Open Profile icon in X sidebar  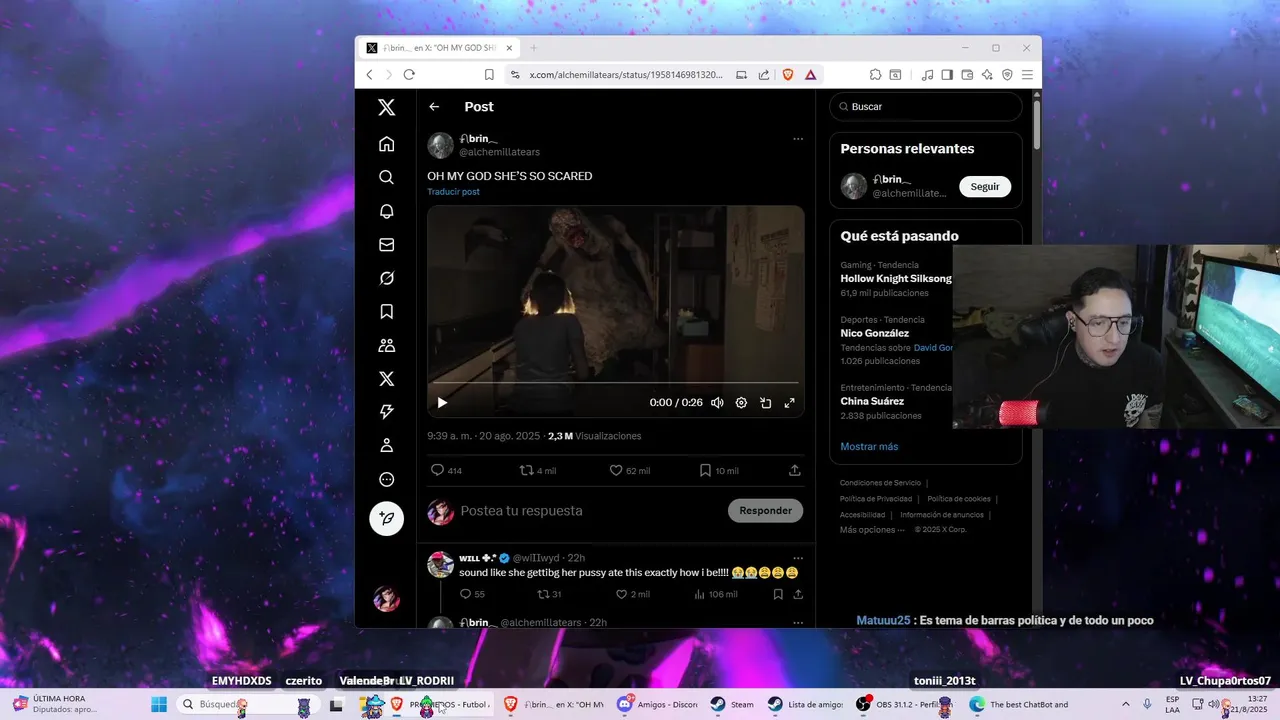tap(387, 446)
